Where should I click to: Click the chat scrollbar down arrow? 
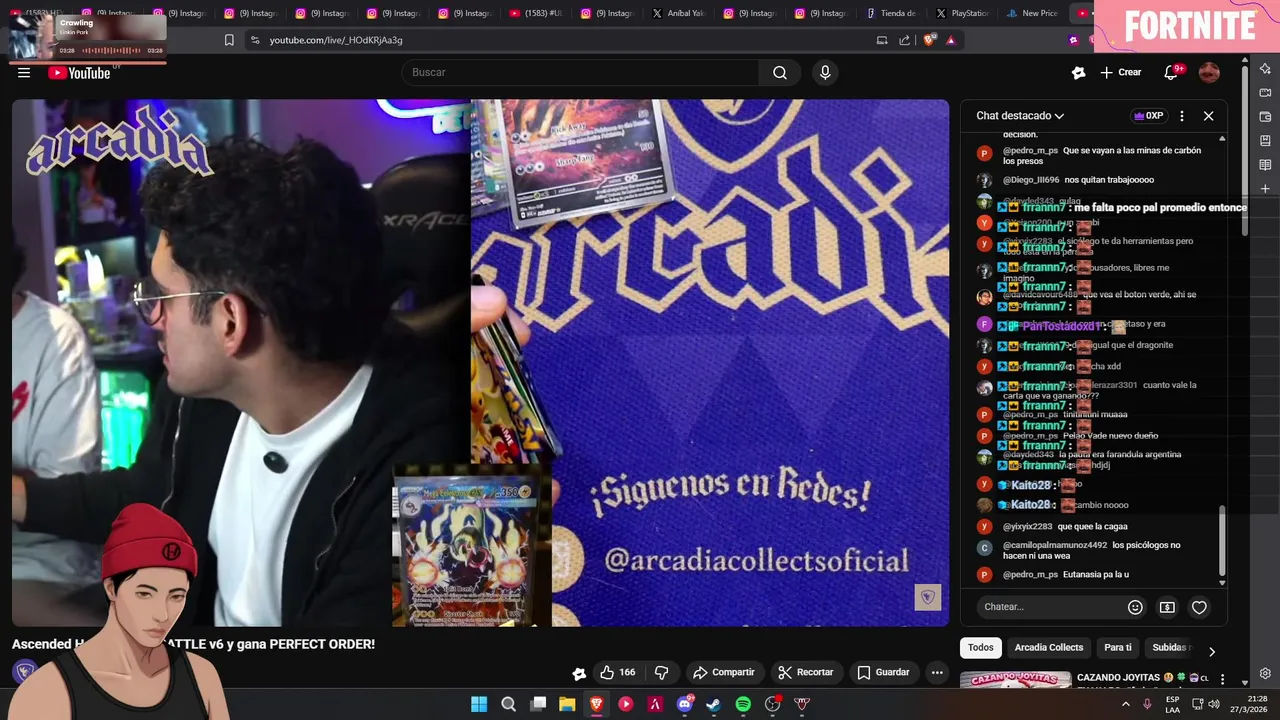[1222, 582]
